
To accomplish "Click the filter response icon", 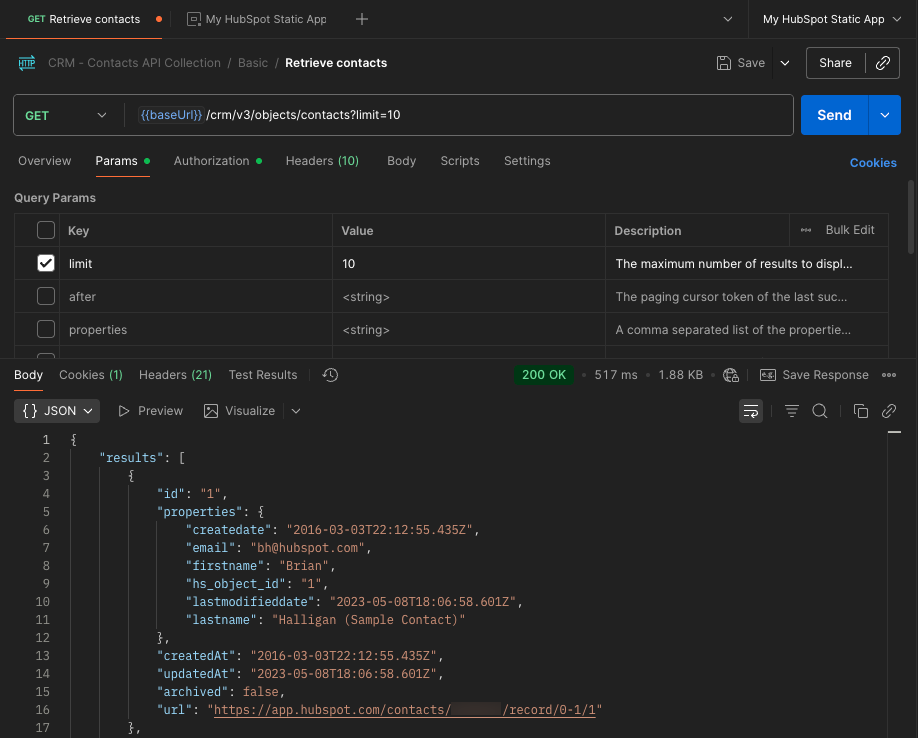I will pyautogui.click(x=792, y=411).
